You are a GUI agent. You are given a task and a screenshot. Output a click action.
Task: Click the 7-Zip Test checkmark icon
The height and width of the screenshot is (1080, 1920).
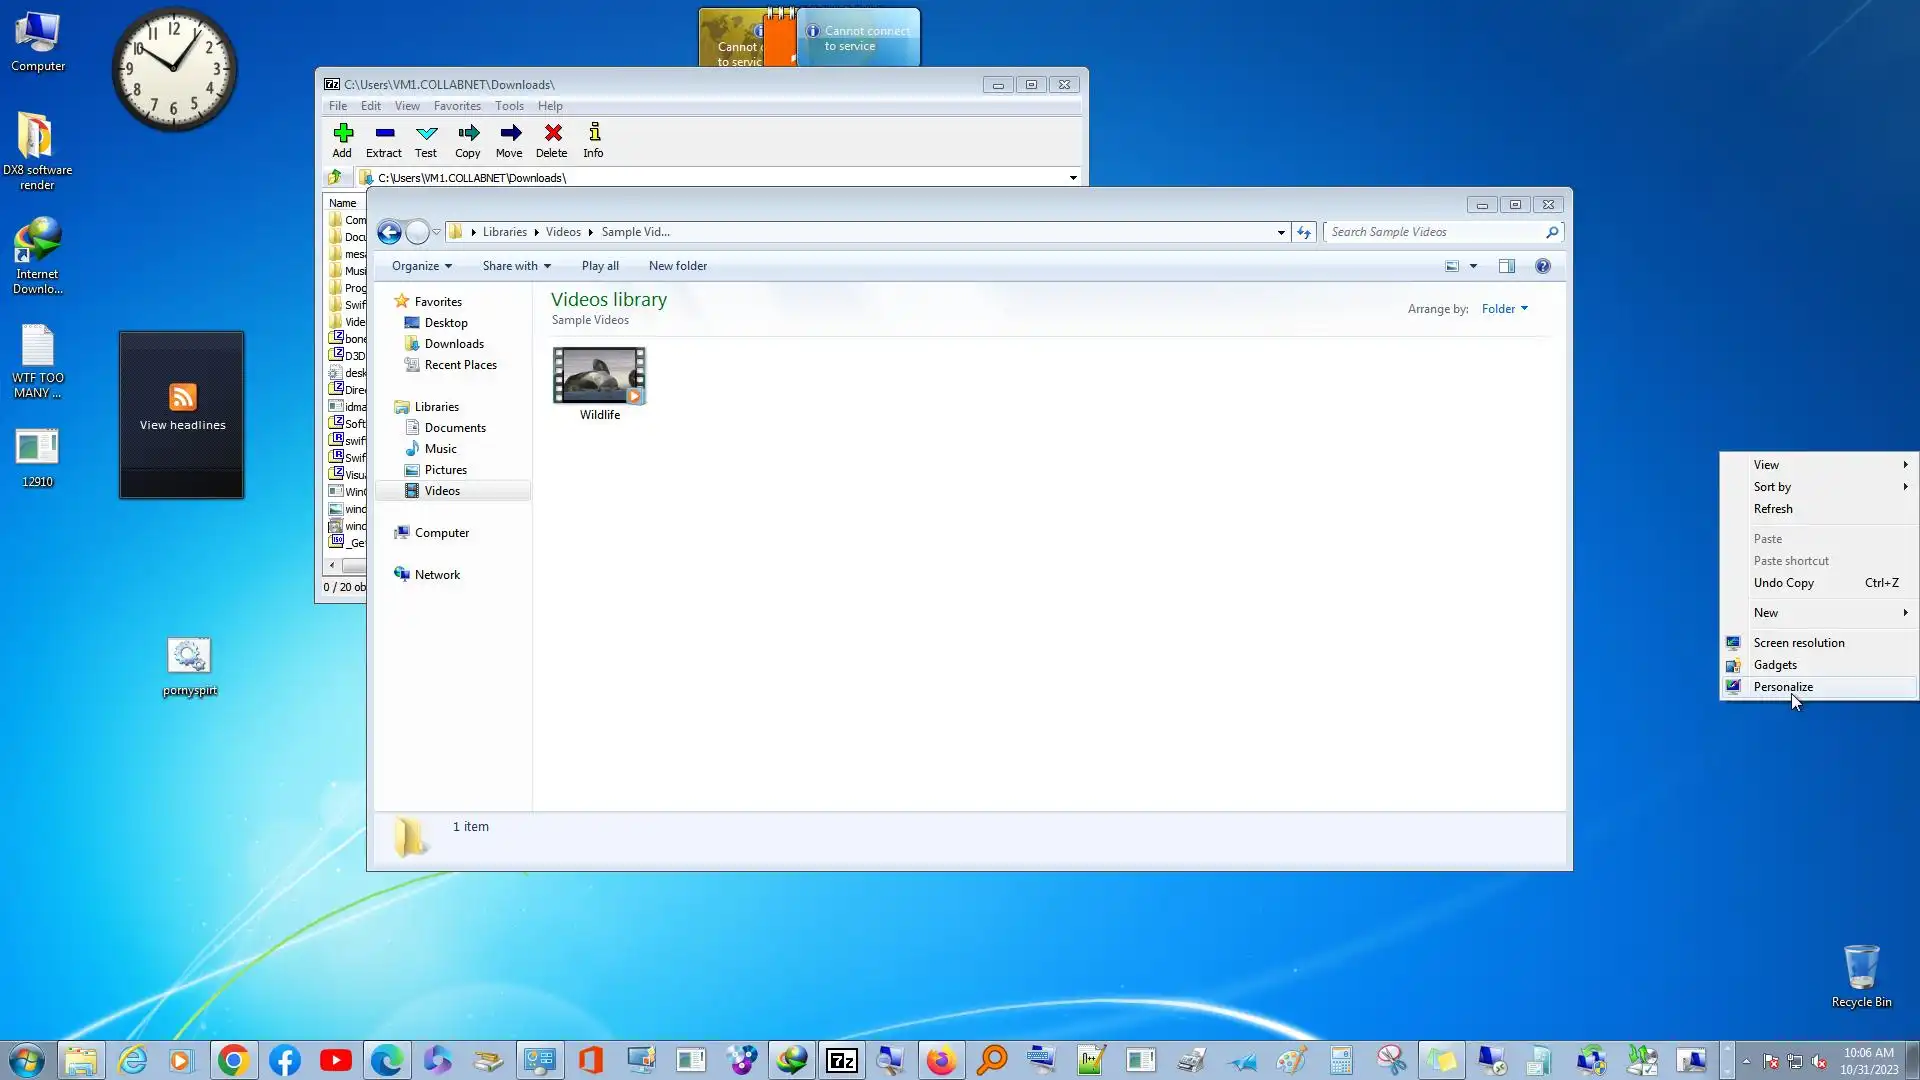426,134
